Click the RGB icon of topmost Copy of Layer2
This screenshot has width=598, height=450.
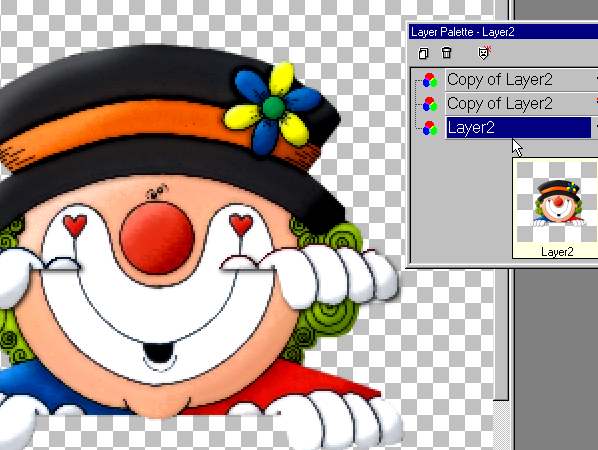point(430,80)
